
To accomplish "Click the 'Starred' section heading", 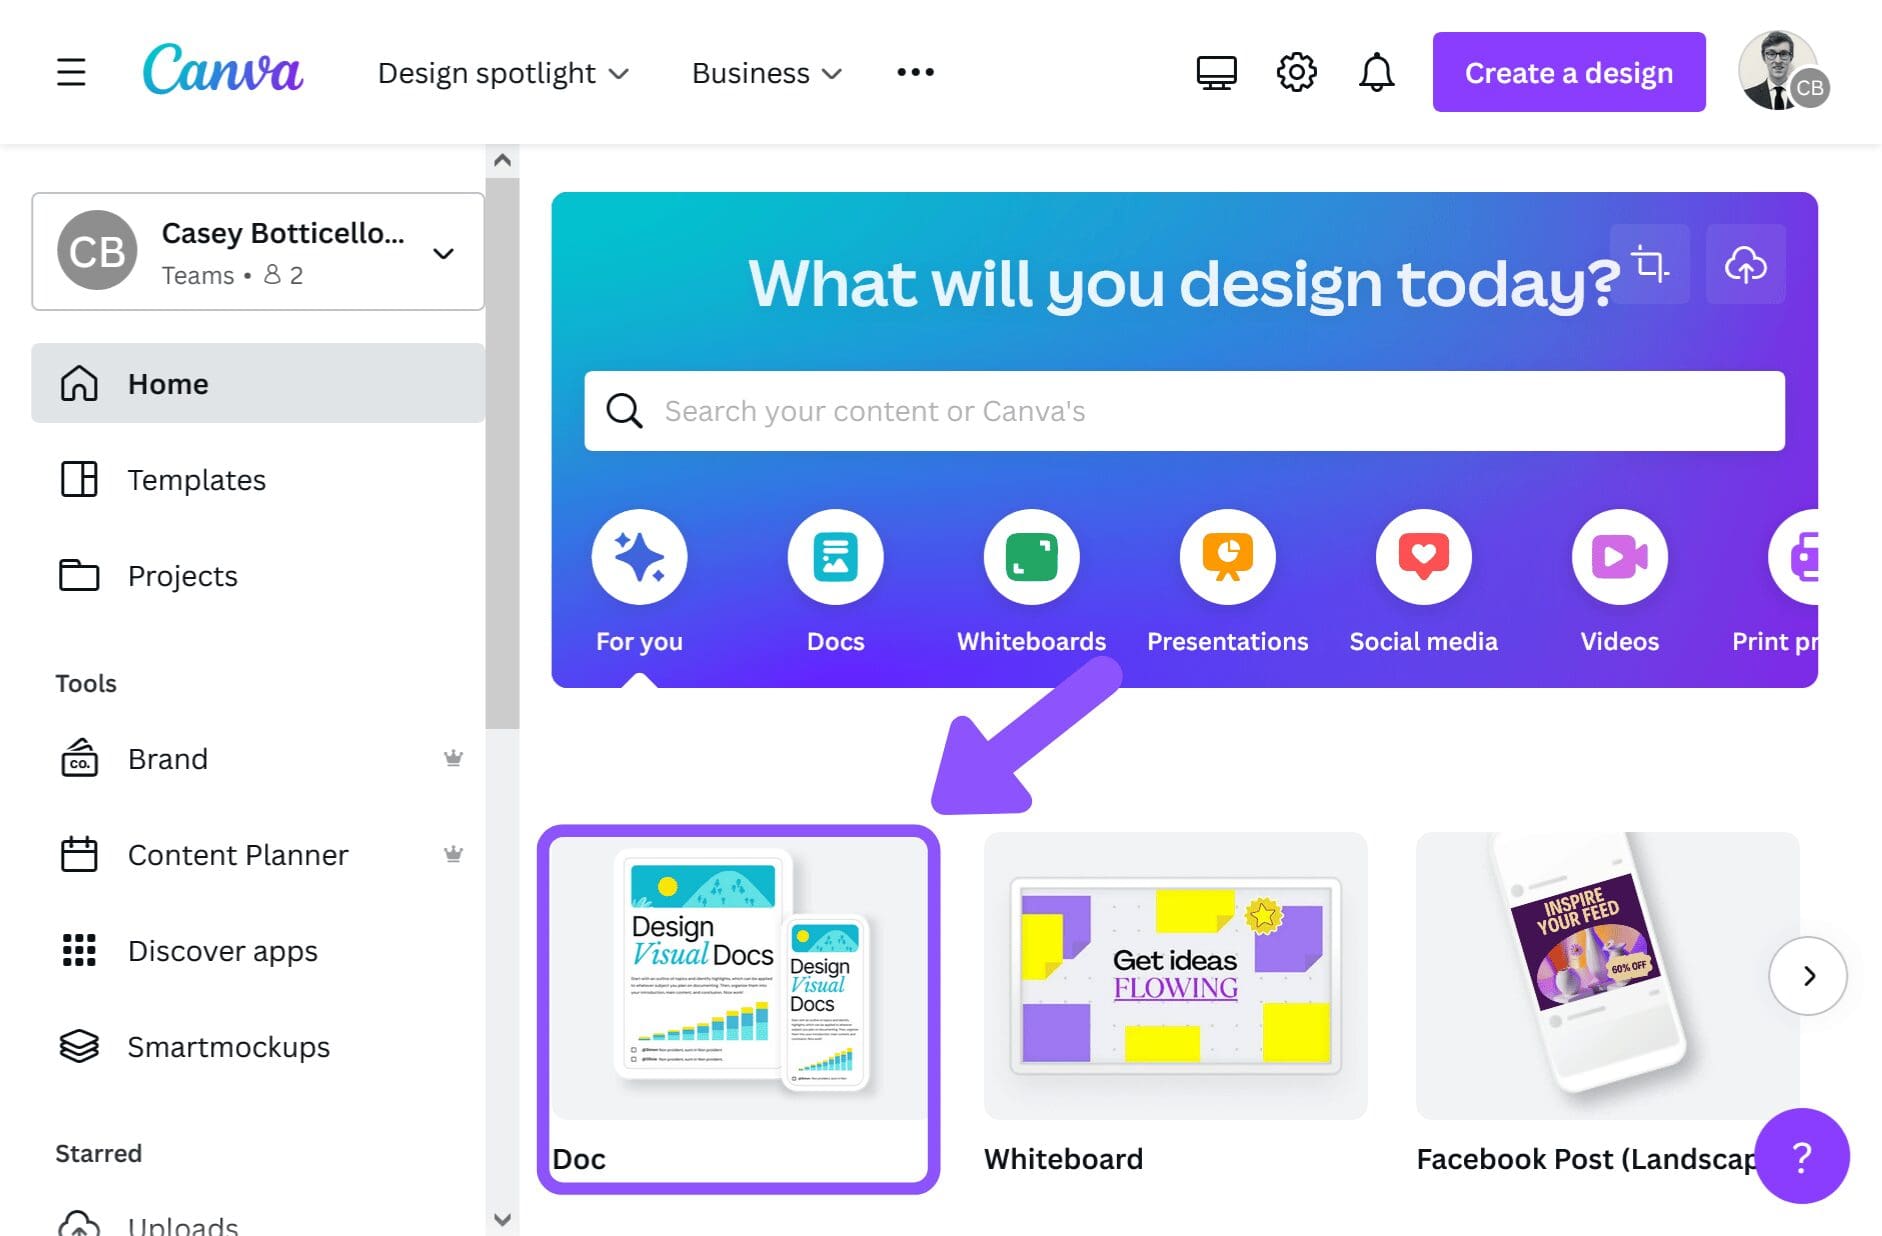I will click(98, 1153).
